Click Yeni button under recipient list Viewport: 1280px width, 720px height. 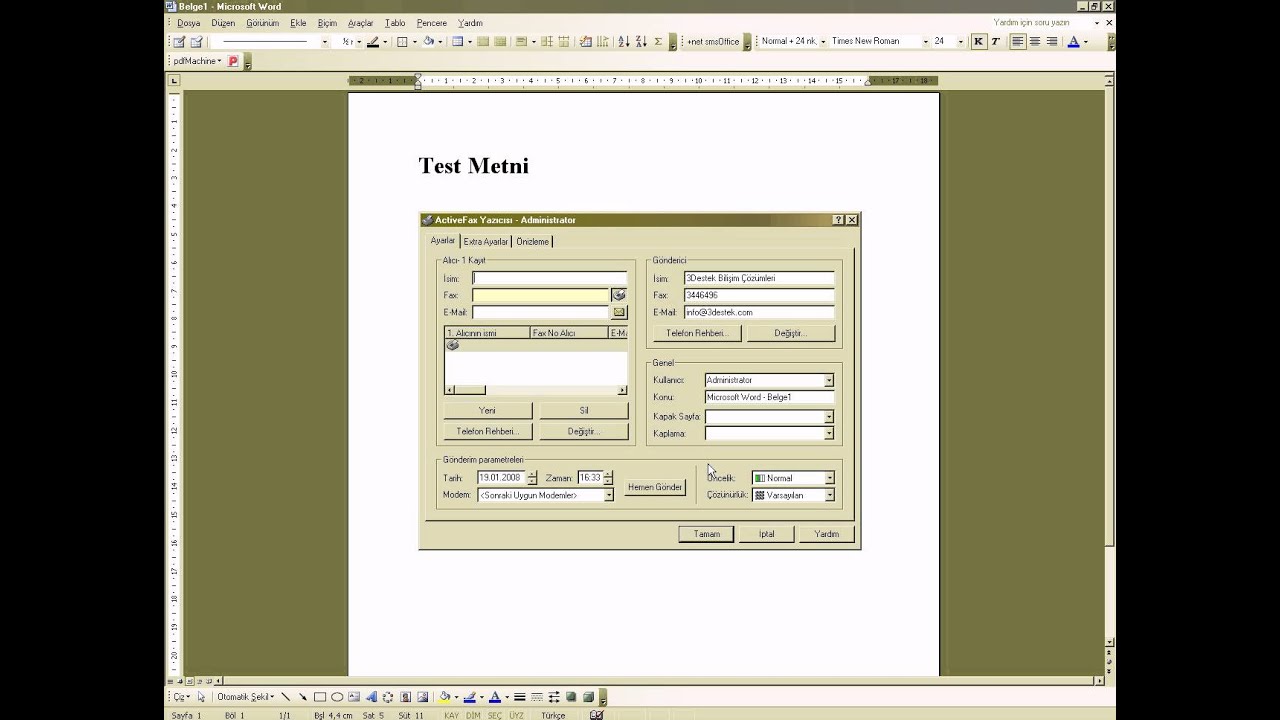pos(487,410)
